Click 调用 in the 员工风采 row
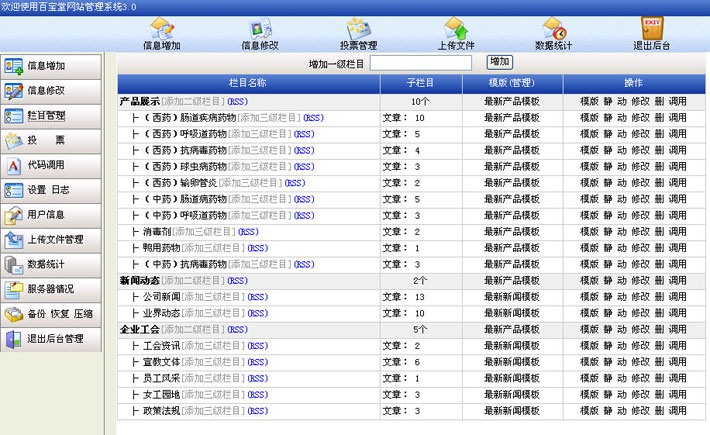 tap(678, 379)
